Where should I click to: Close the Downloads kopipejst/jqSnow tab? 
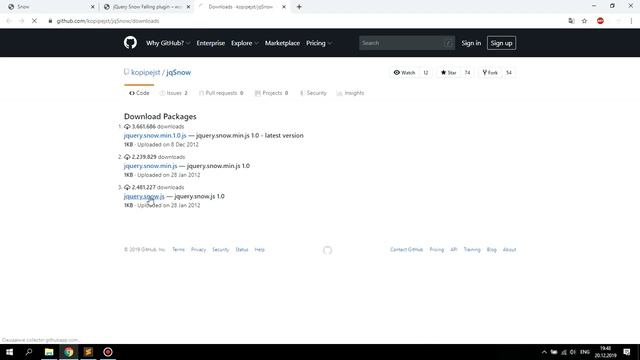tap(284, 7)
